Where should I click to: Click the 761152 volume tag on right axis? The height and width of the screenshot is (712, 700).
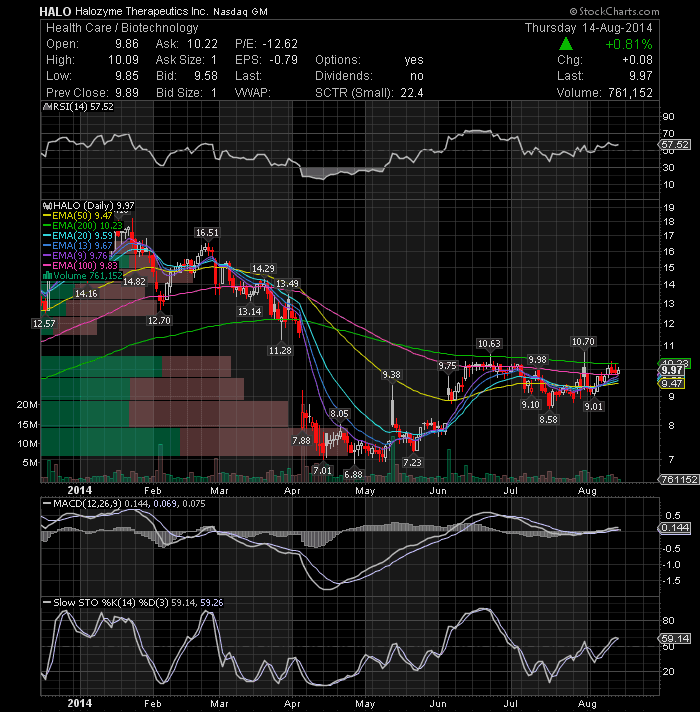679,480
